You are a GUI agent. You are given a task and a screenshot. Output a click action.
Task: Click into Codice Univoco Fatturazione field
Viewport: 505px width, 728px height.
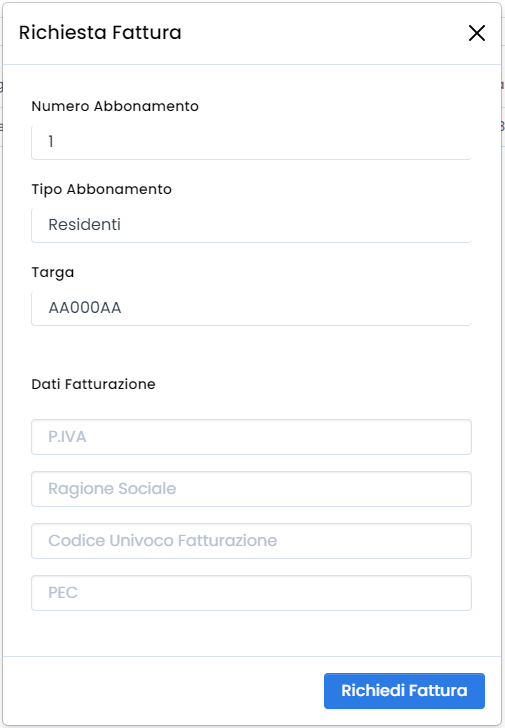(x=252, y=541)
